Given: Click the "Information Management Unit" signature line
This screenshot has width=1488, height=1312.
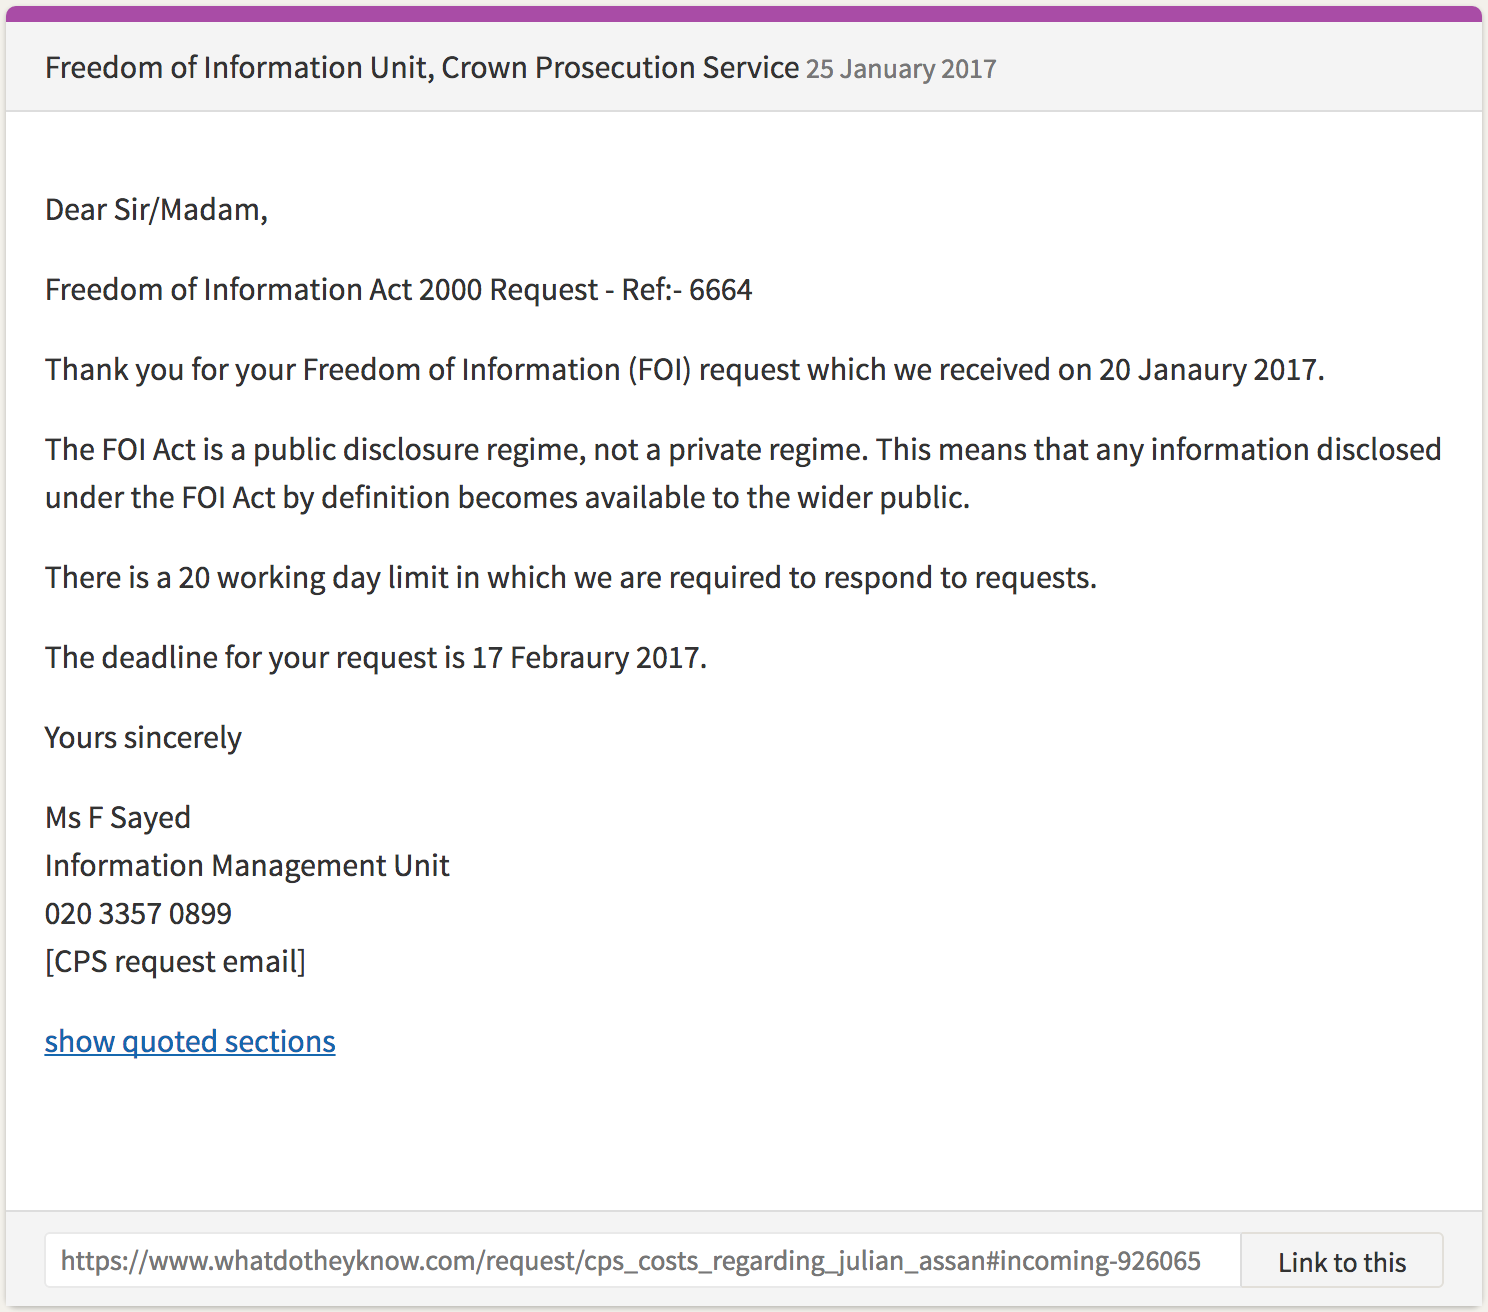Looking at the screenshot, I should tap(247, 866).
